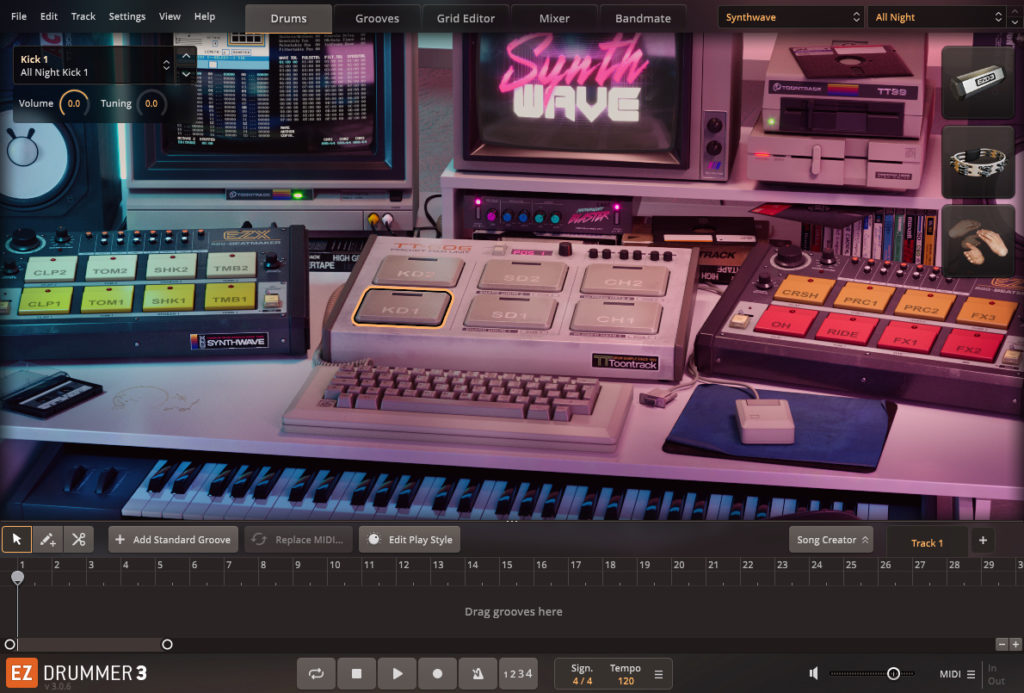Viewport: 1024px width, 693px height.
Task: Start playback with the Play button
Action: (397, 674)
